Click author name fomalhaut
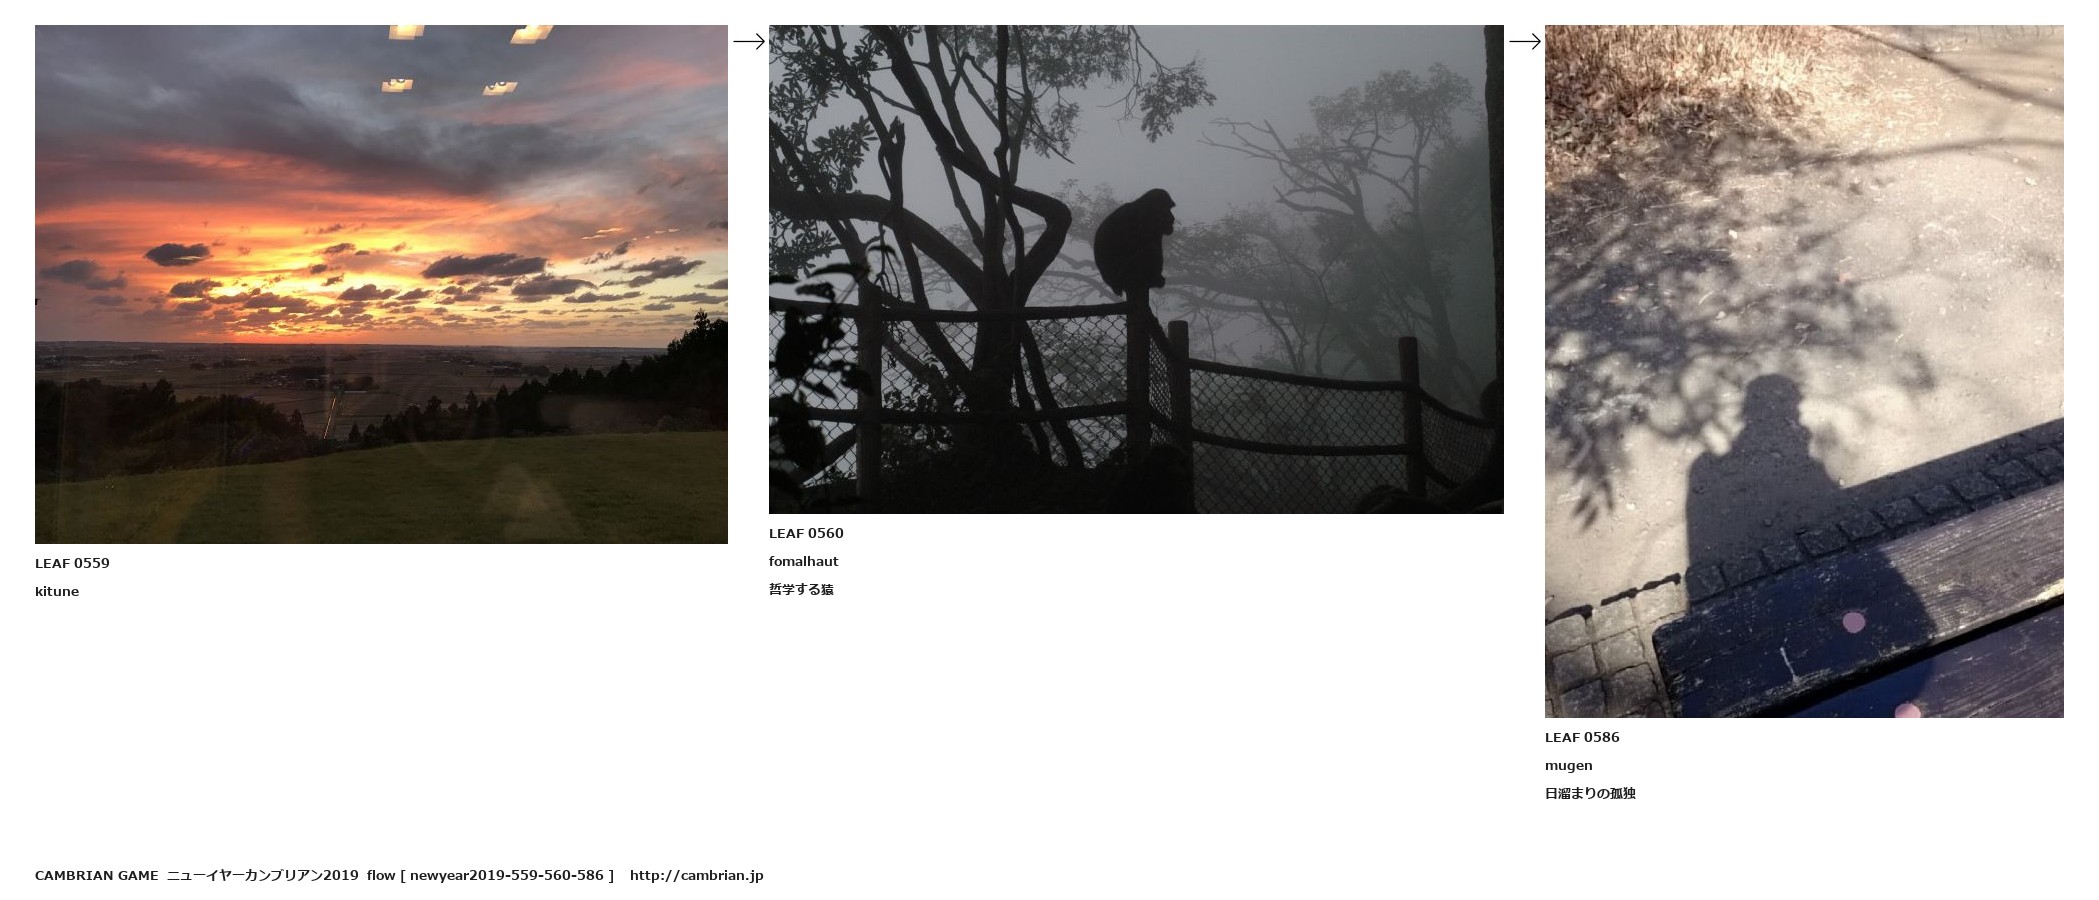 [x=804, y=561]
